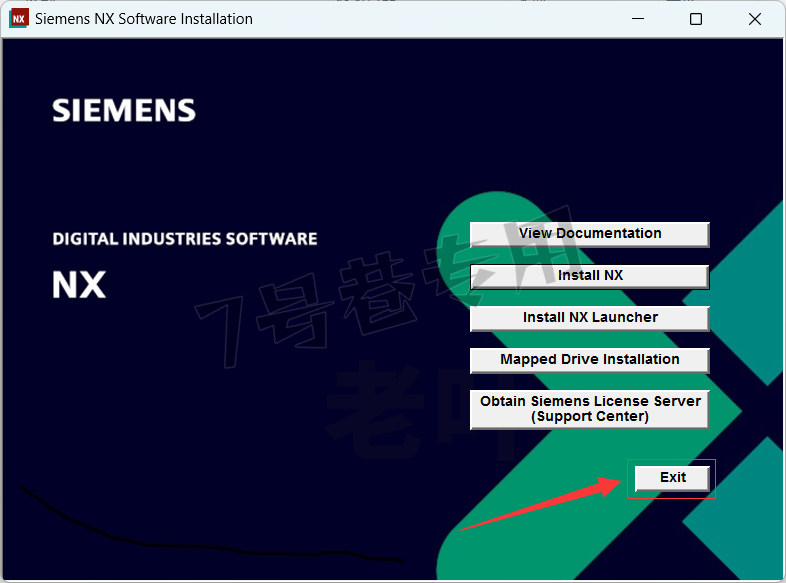The image size is (786, 583).
Task: Click the Exit button
Action: 672,478
